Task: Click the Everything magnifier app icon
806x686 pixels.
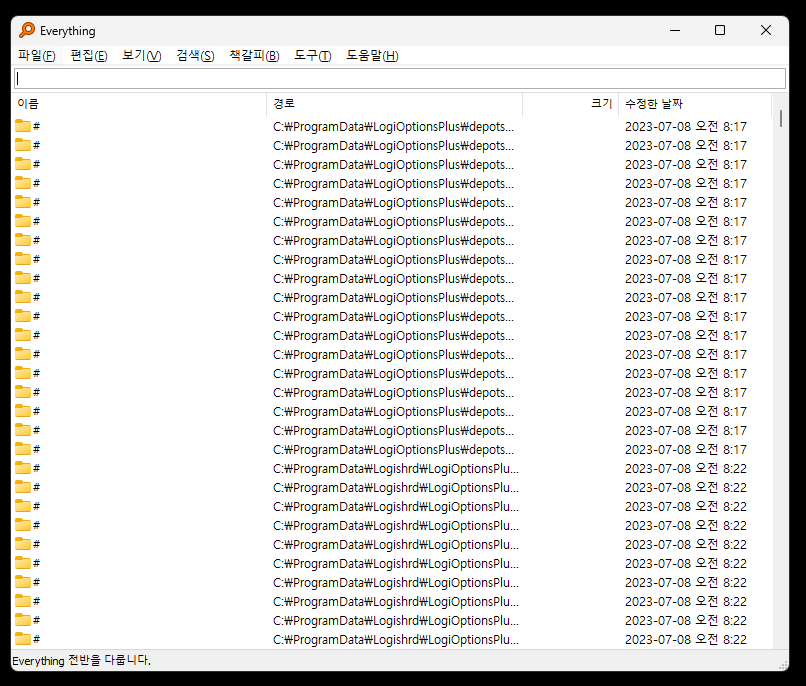Action: (27, 30)
